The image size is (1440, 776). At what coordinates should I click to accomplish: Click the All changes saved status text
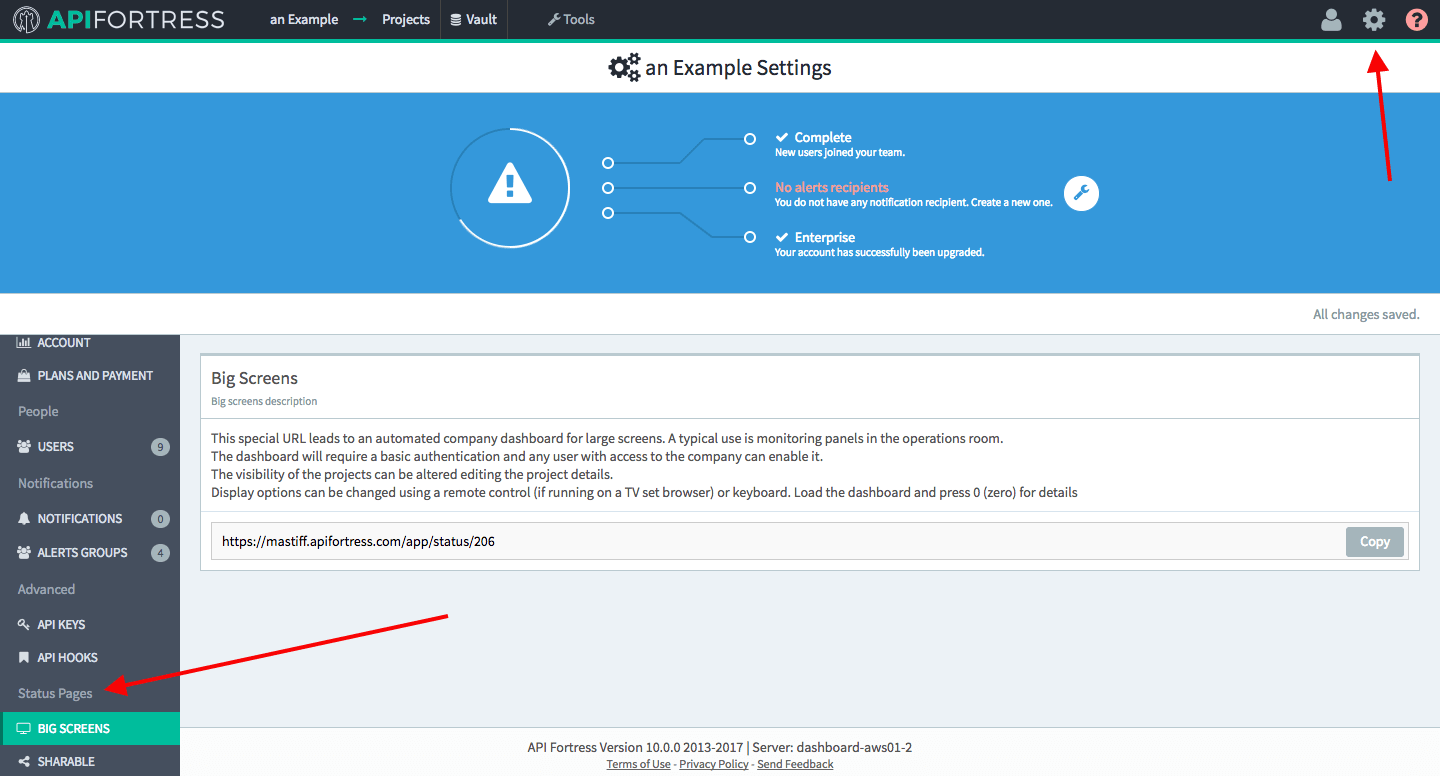pyautogui.click(x=1366, y=314)
